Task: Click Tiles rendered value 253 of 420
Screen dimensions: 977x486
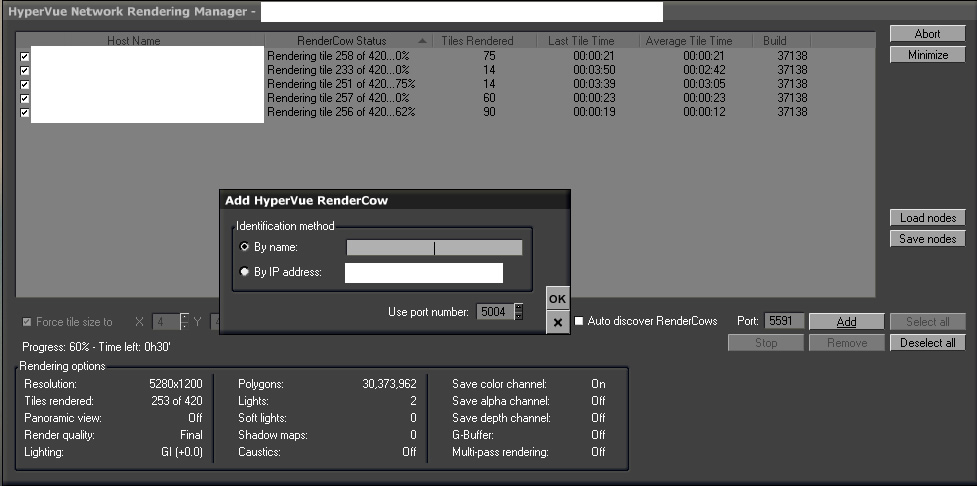Action: (176, 401)
